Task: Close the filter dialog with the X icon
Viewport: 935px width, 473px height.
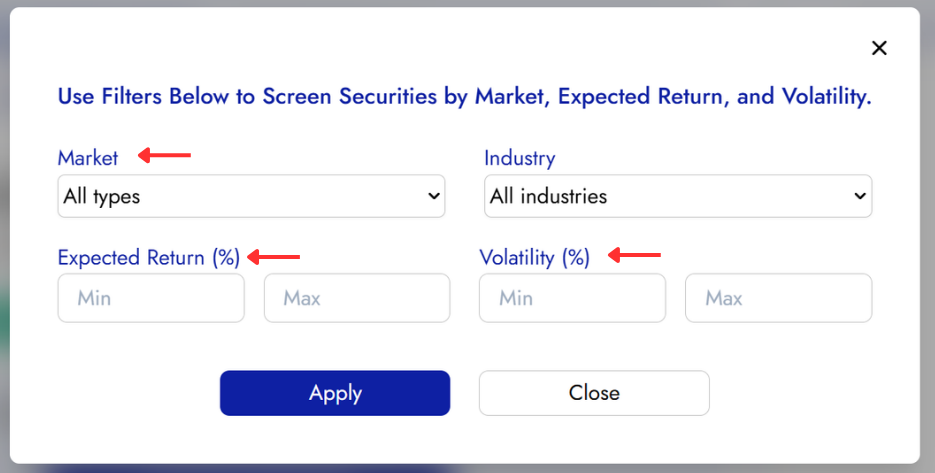Action: point(879,48)
